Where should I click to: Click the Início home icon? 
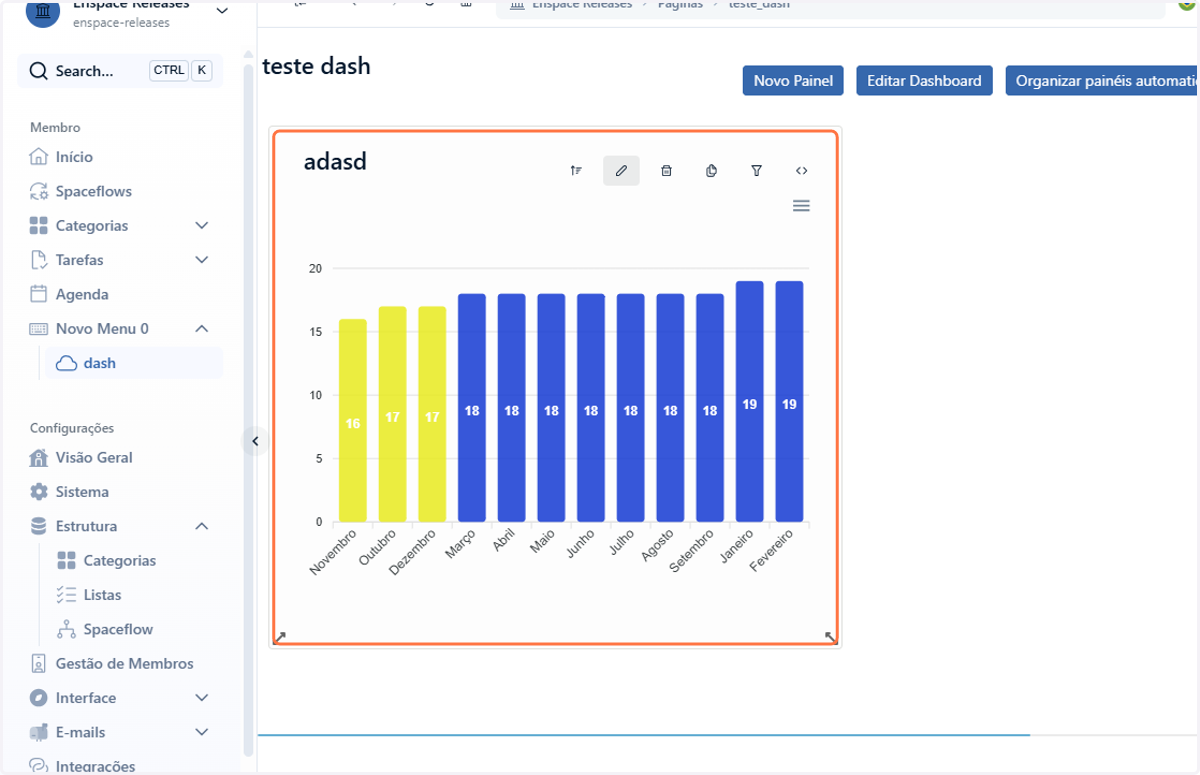click(x=38, y=157)
